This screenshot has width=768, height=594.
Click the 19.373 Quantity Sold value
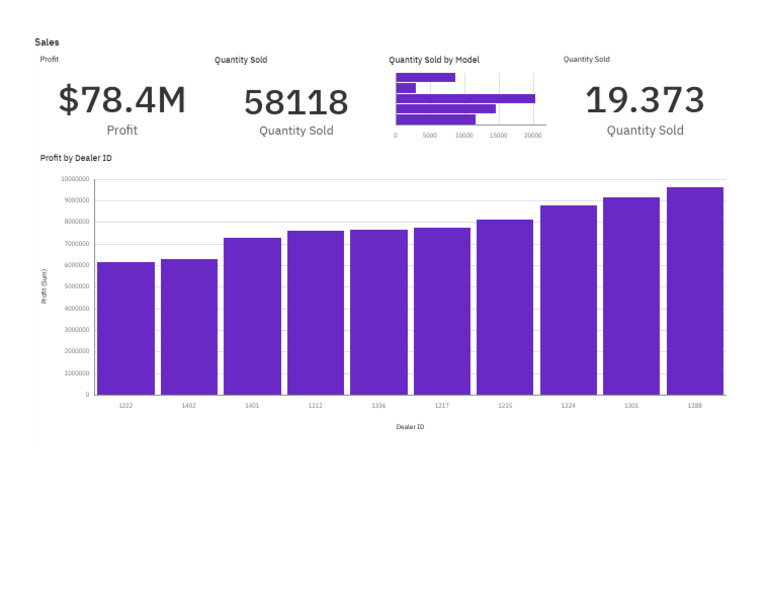(645, 100)
